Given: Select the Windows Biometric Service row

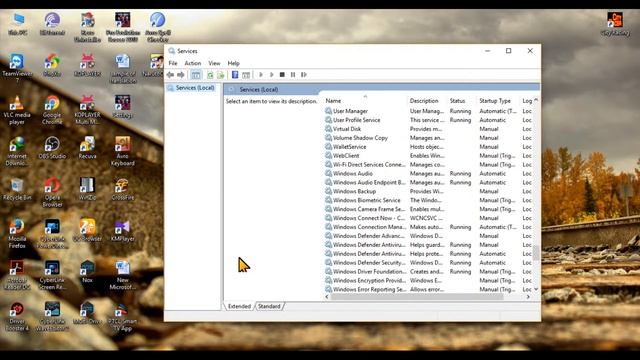Looking at the screenshot, I should point(429,200).
